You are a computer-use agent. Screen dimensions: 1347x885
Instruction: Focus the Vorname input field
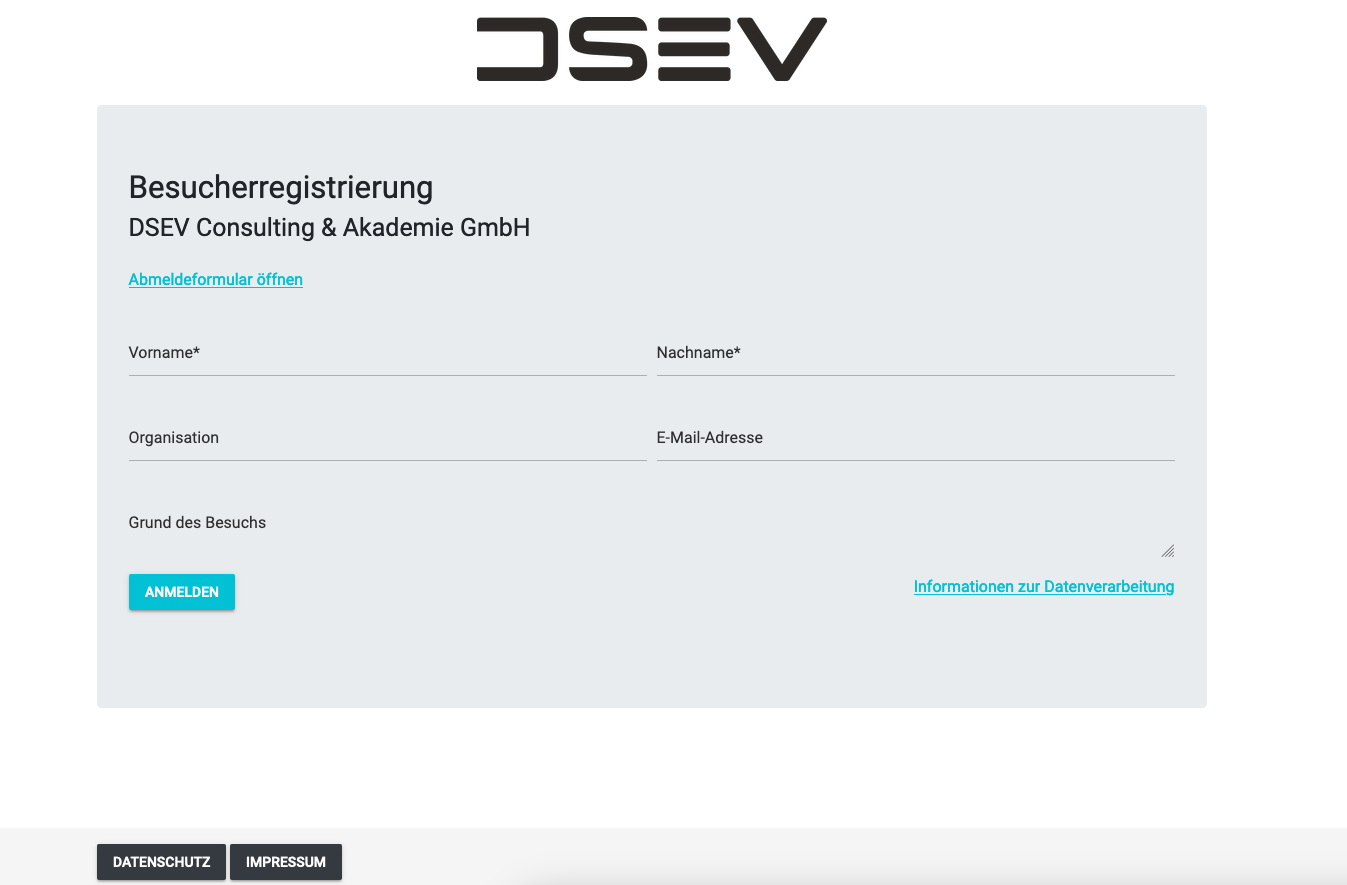[x=388, y=353]
